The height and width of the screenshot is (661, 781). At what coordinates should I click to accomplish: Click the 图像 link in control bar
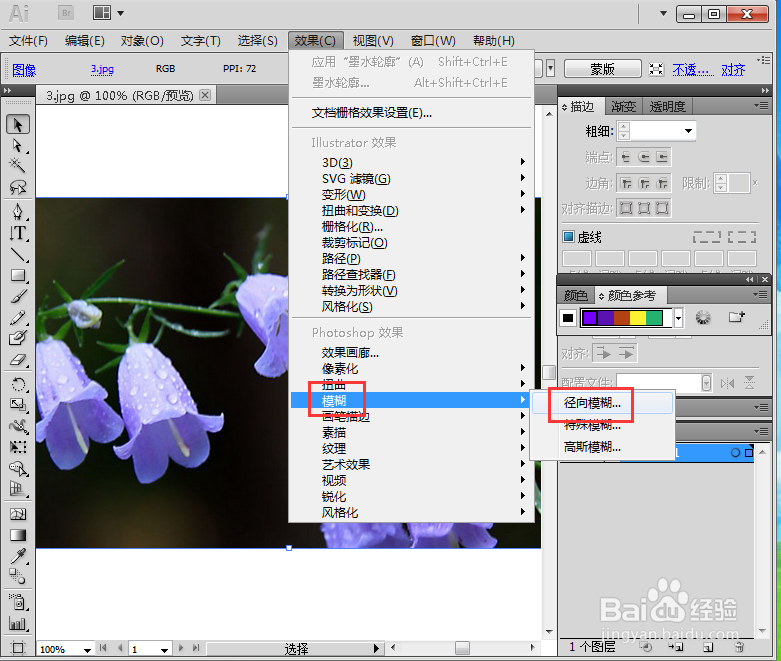[24, 70]
